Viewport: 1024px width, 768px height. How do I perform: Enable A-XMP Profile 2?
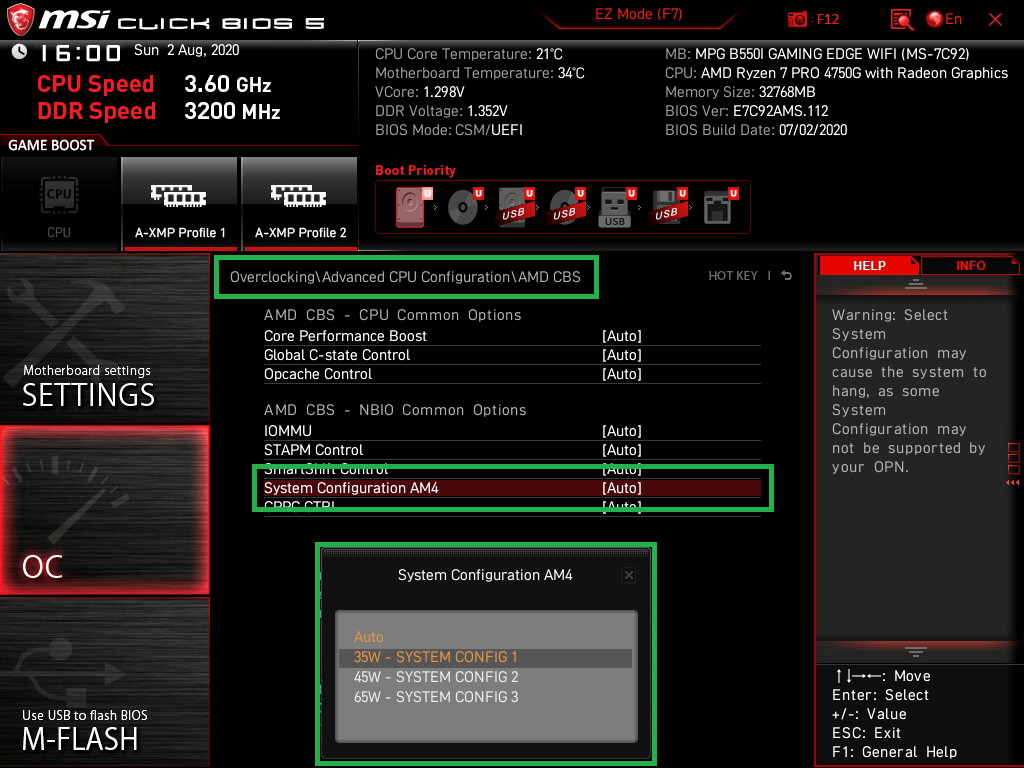(x=300, y=204)
